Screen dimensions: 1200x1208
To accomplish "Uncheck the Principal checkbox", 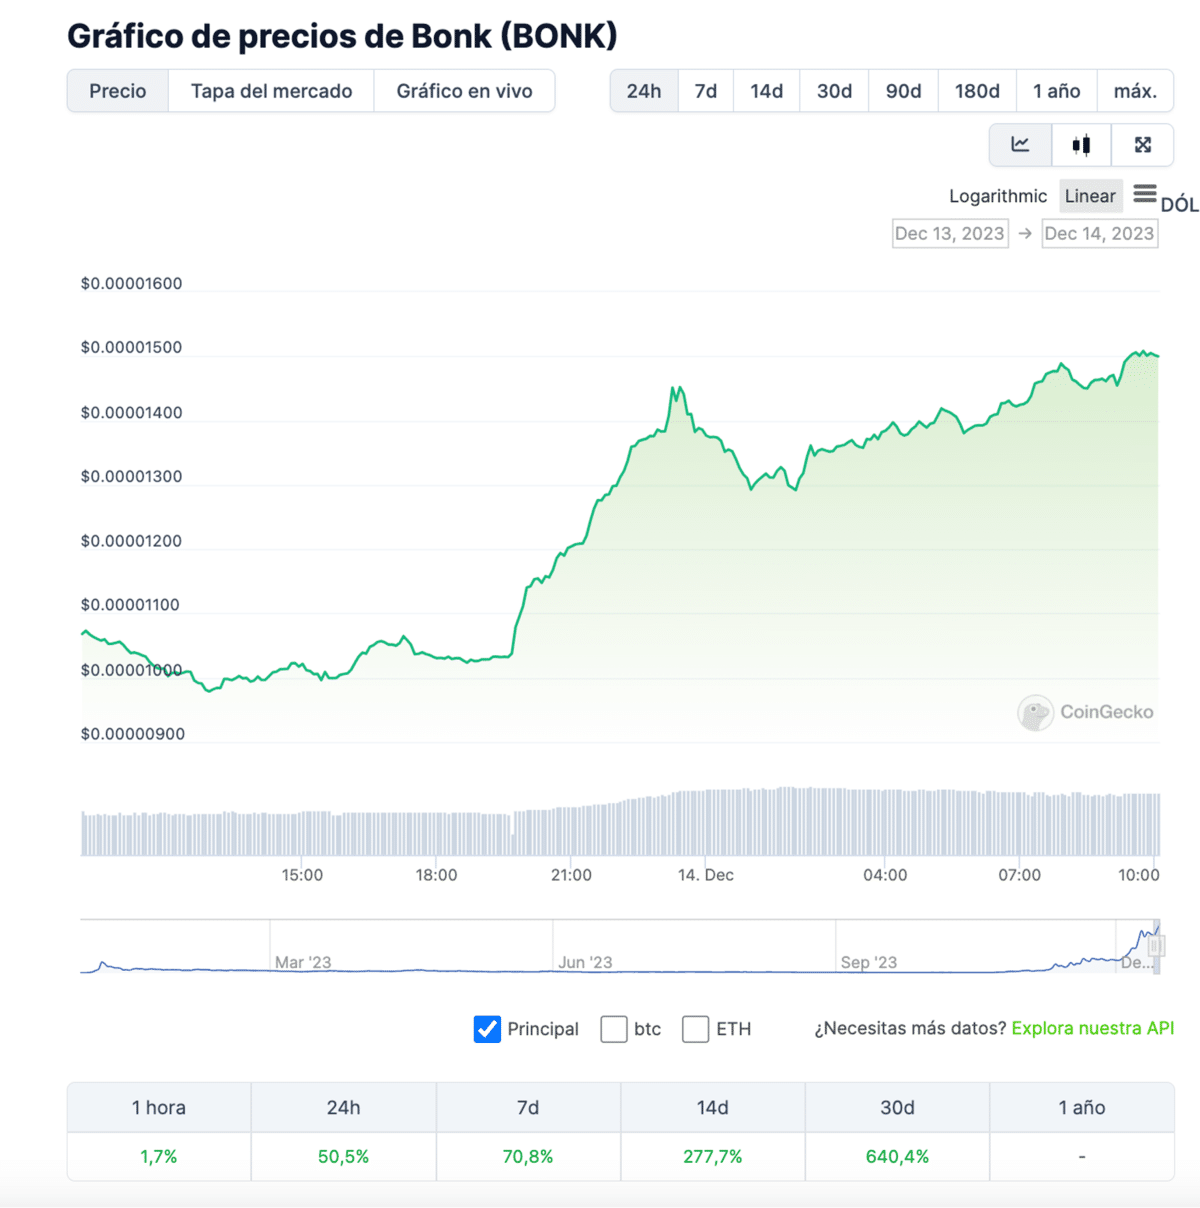I will coord(487,1028).
